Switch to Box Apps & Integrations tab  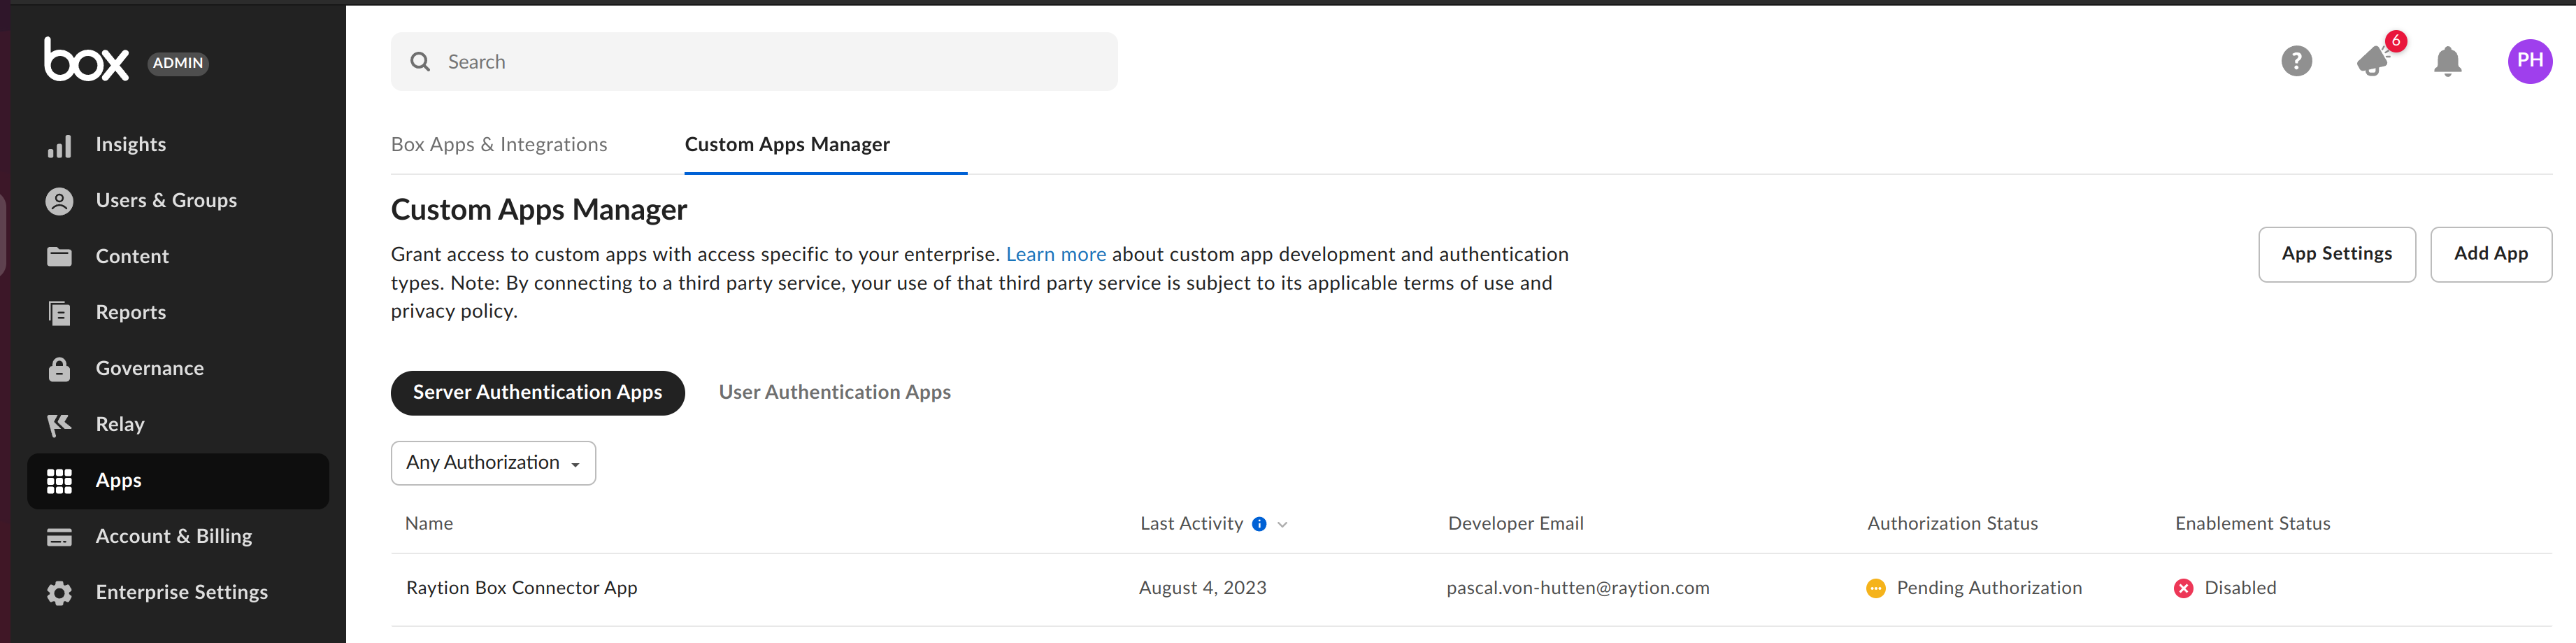click(x=499, y=145)
